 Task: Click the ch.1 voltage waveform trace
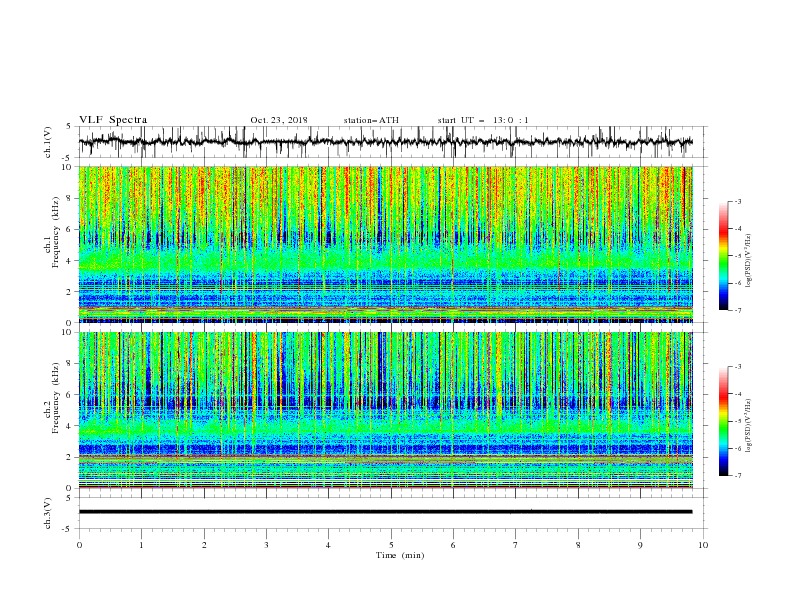[386, 141]
